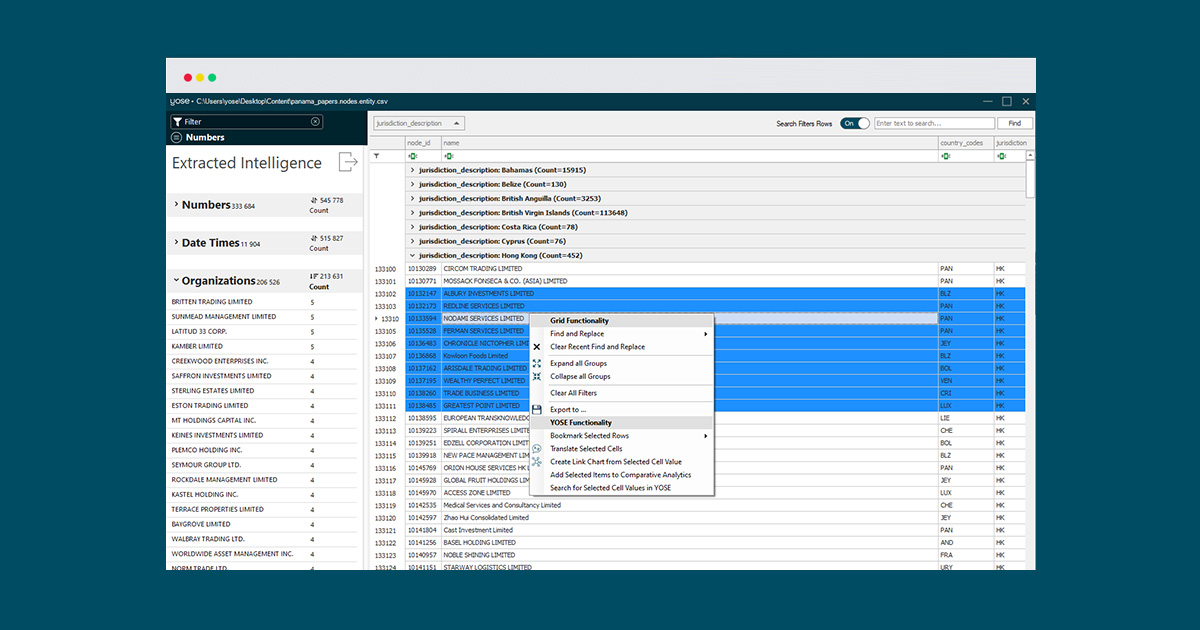Collapse the Organizations section
This screenshot has width=1200, height=630.
[177, 281]
